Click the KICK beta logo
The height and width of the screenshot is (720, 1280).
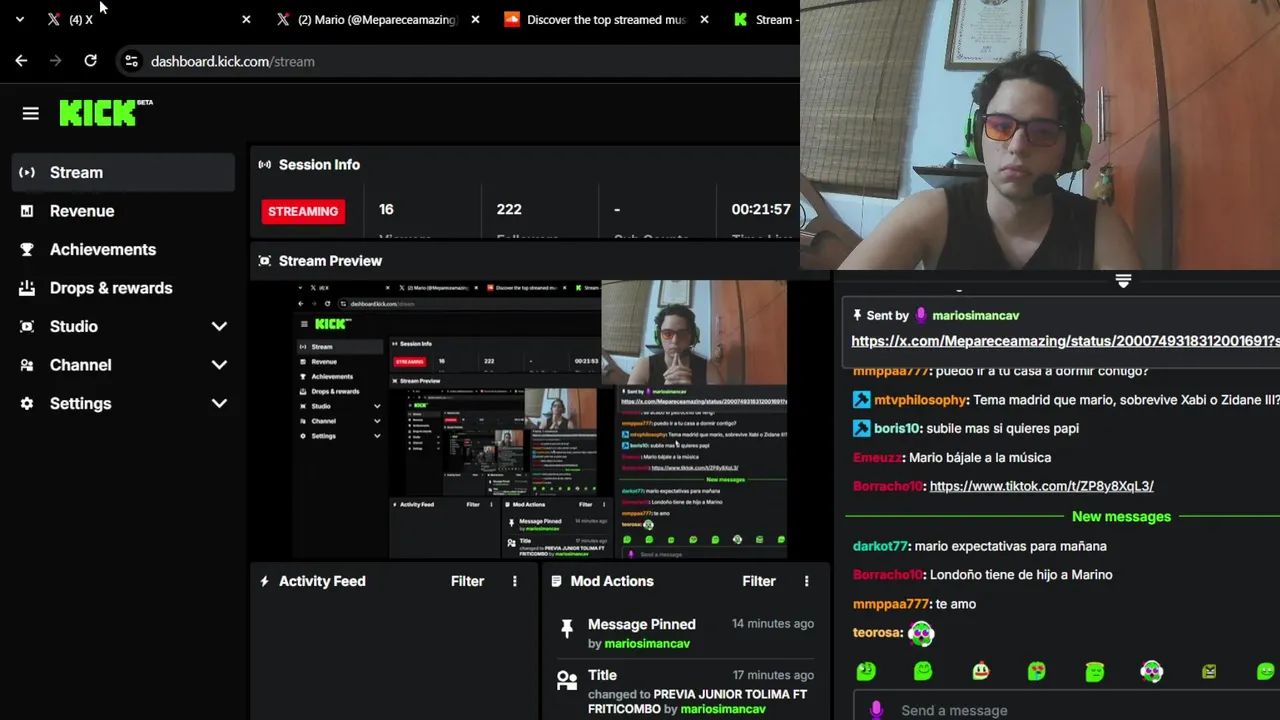point(105,113)
